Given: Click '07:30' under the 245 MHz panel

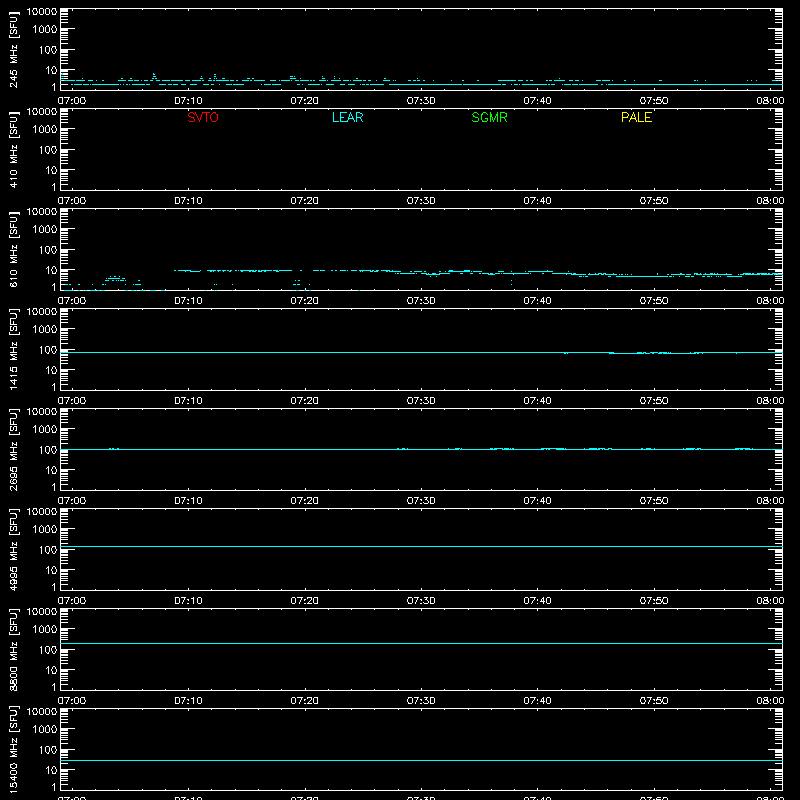Looking at the screenshot, I should pos(421,101).
